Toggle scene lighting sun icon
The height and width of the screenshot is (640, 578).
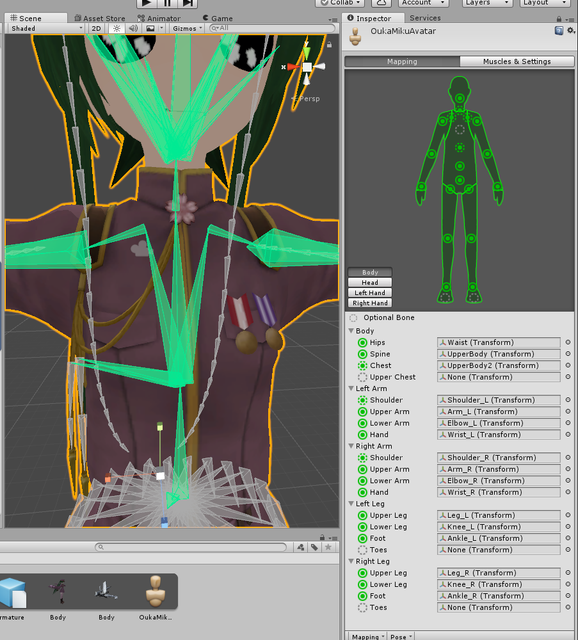click(117, 29)
